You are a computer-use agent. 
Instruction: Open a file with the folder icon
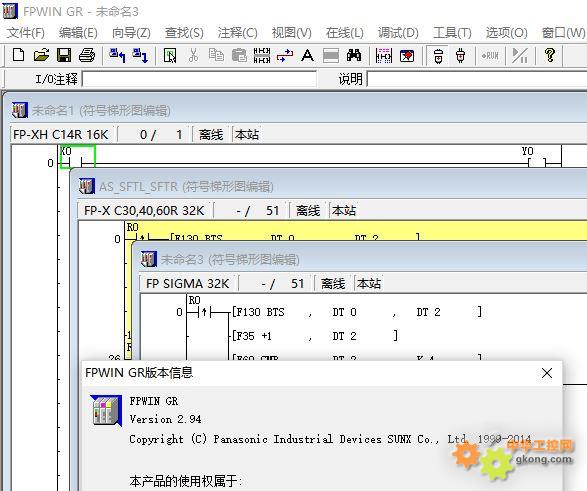[x=41, y=55]
